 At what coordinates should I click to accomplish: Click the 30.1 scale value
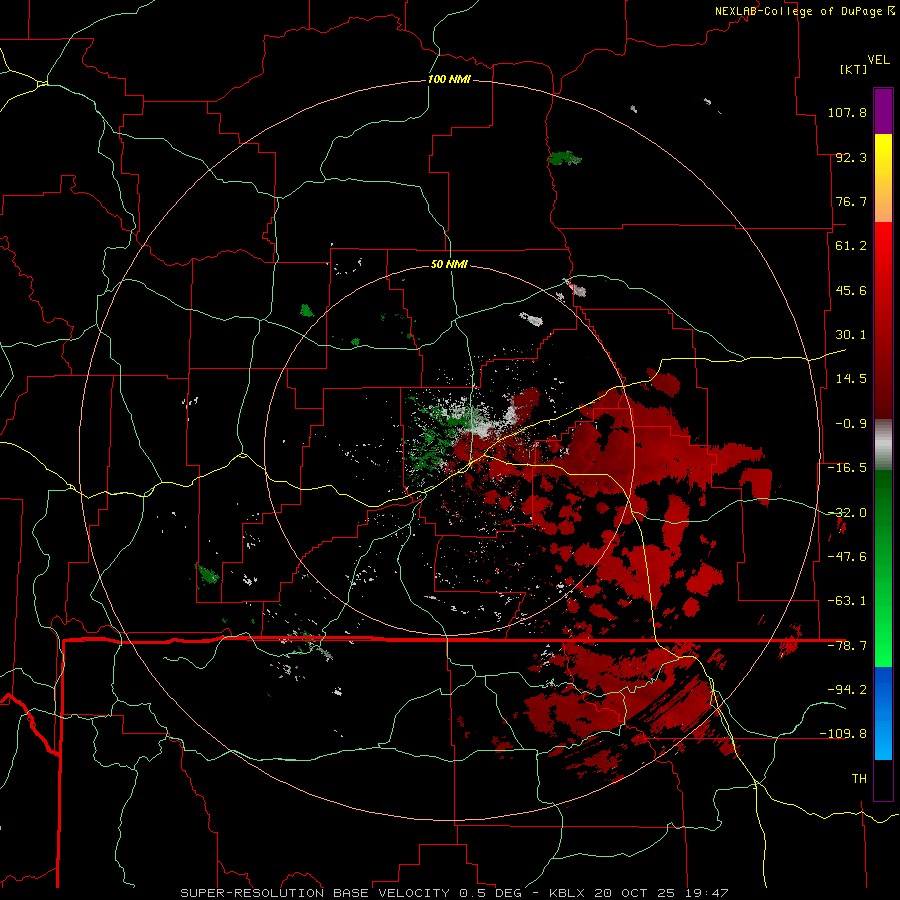[851, 335]
